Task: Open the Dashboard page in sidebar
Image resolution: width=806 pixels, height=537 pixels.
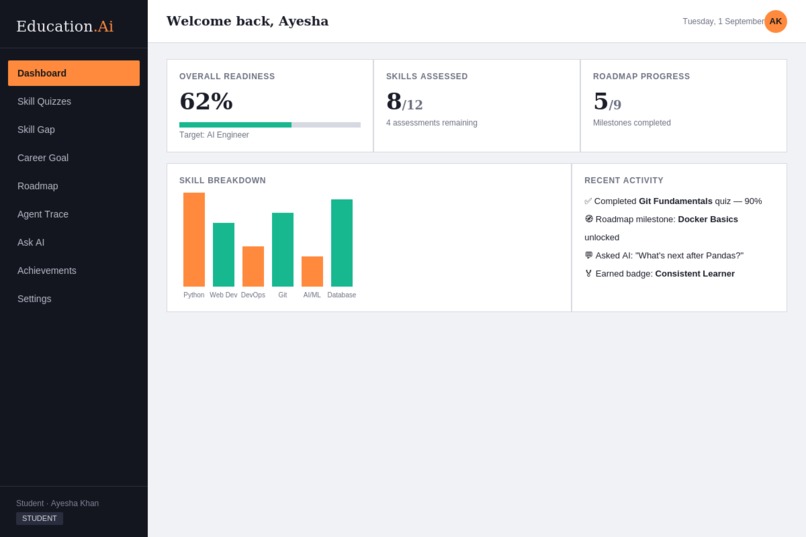Action: point(74,73)
